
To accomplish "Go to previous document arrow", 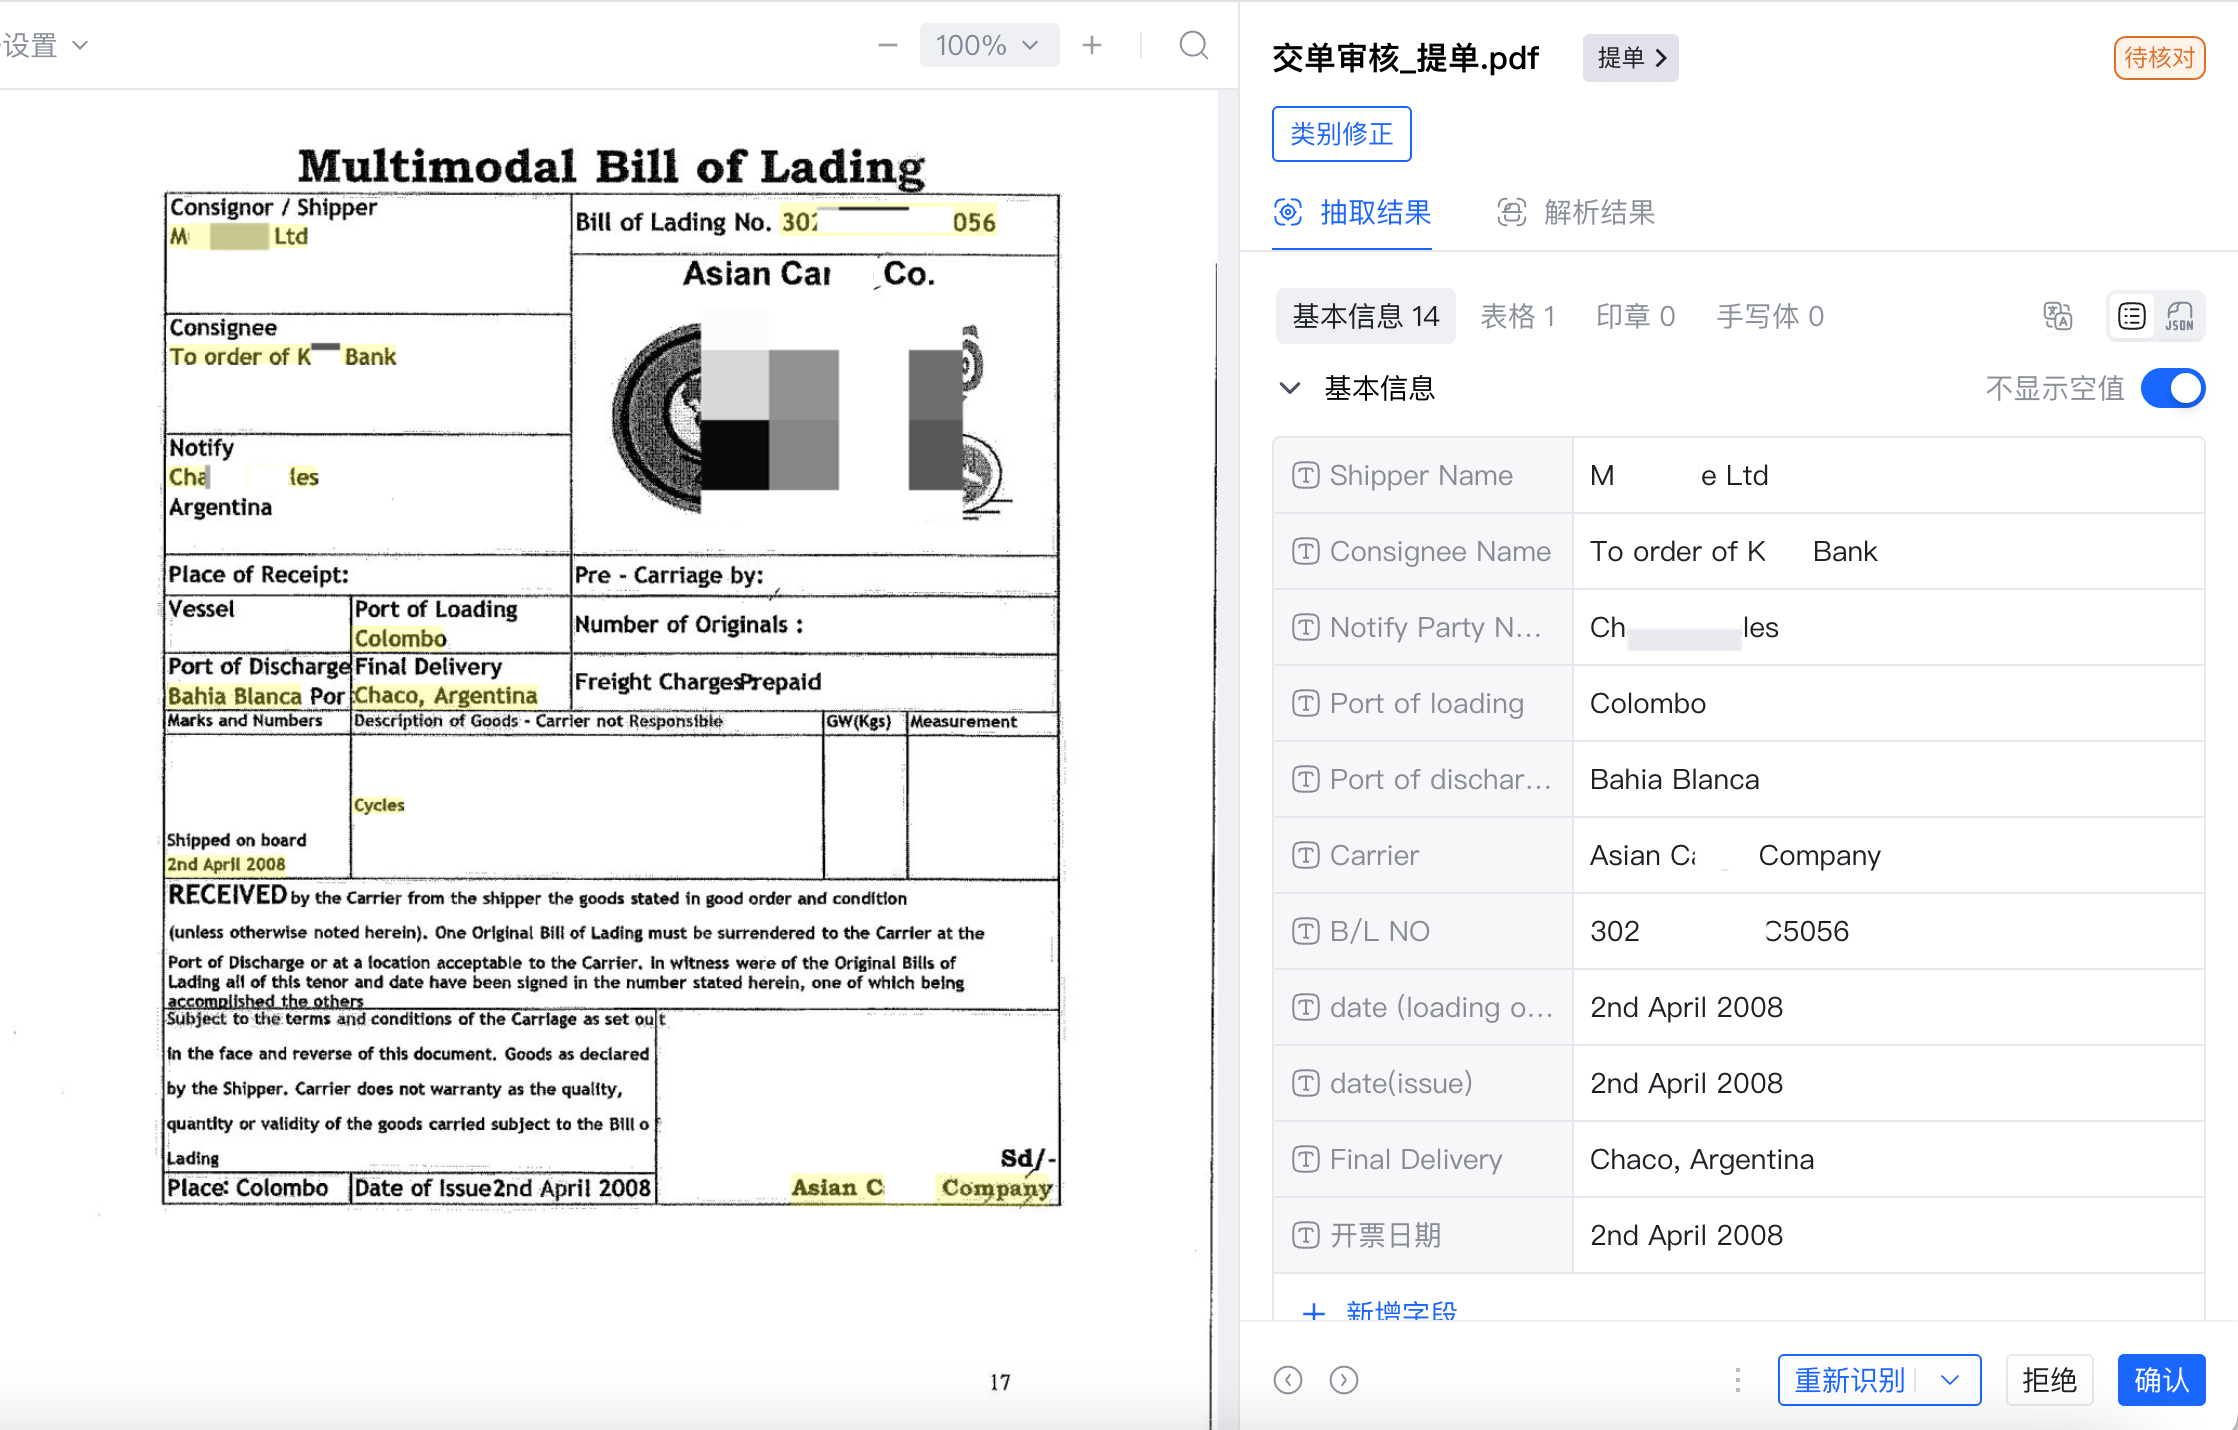I will [x=1288, y=1380].
